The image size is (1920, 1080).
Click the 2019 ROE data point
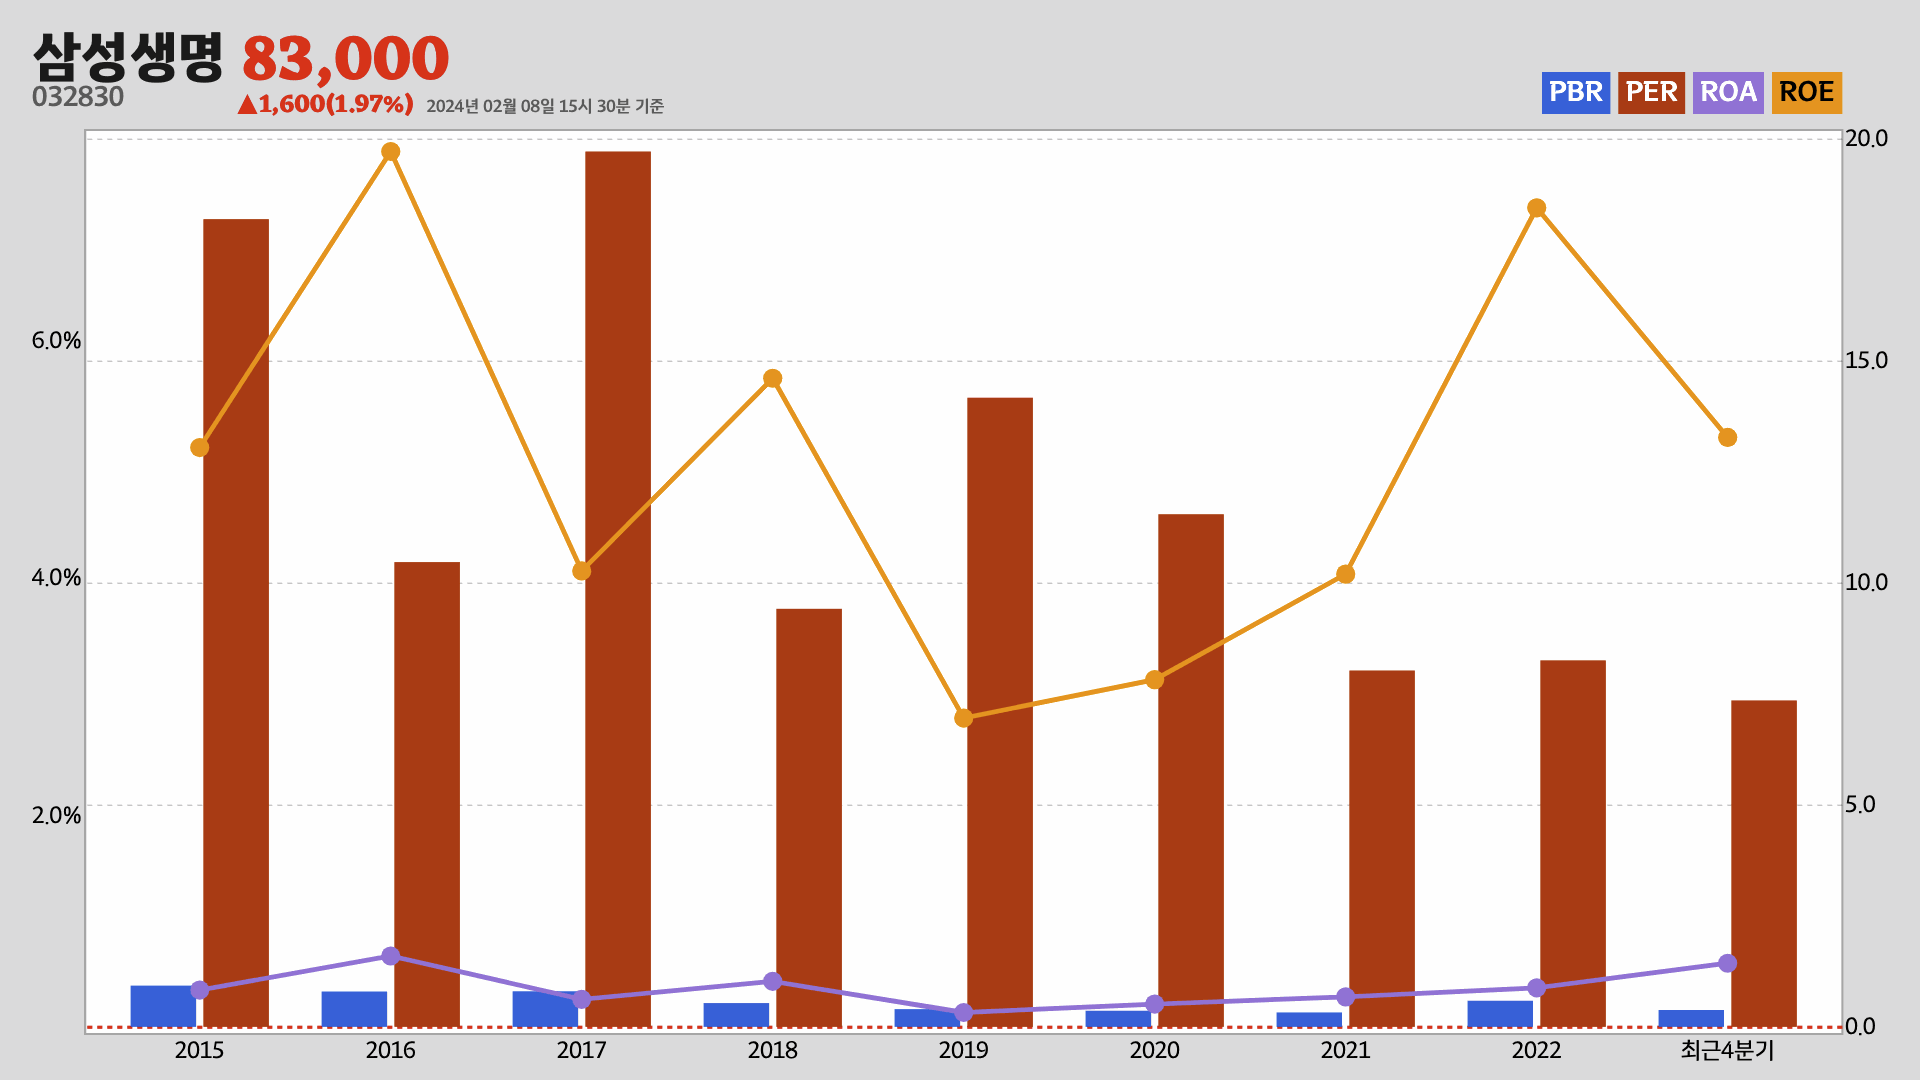coord(963,718)
